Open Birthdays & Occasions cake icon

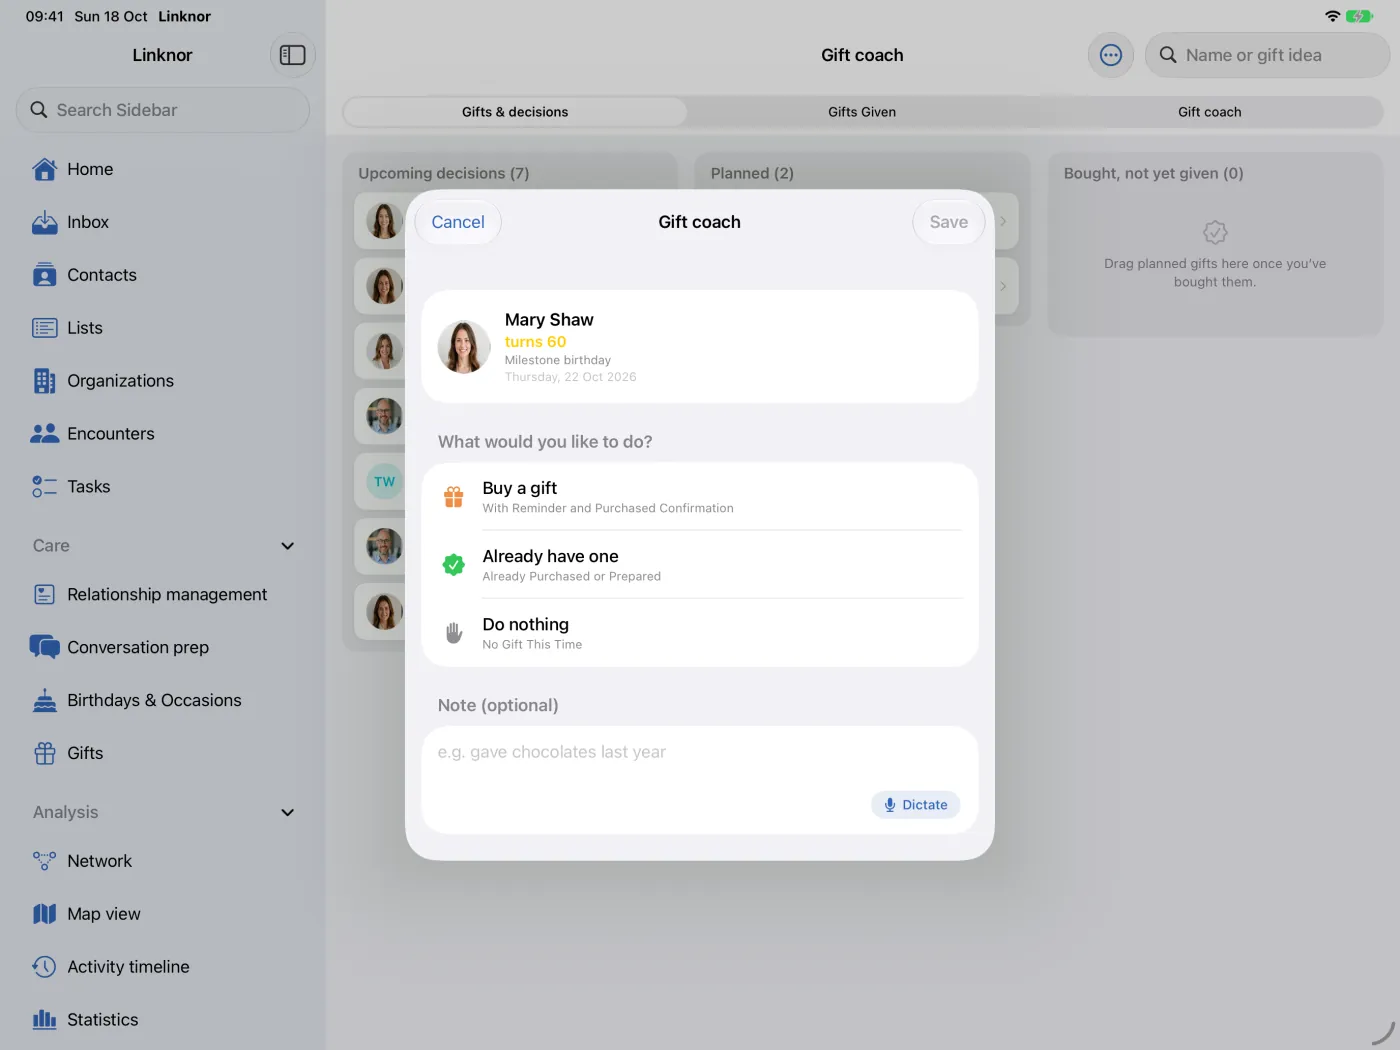(45, 700)
